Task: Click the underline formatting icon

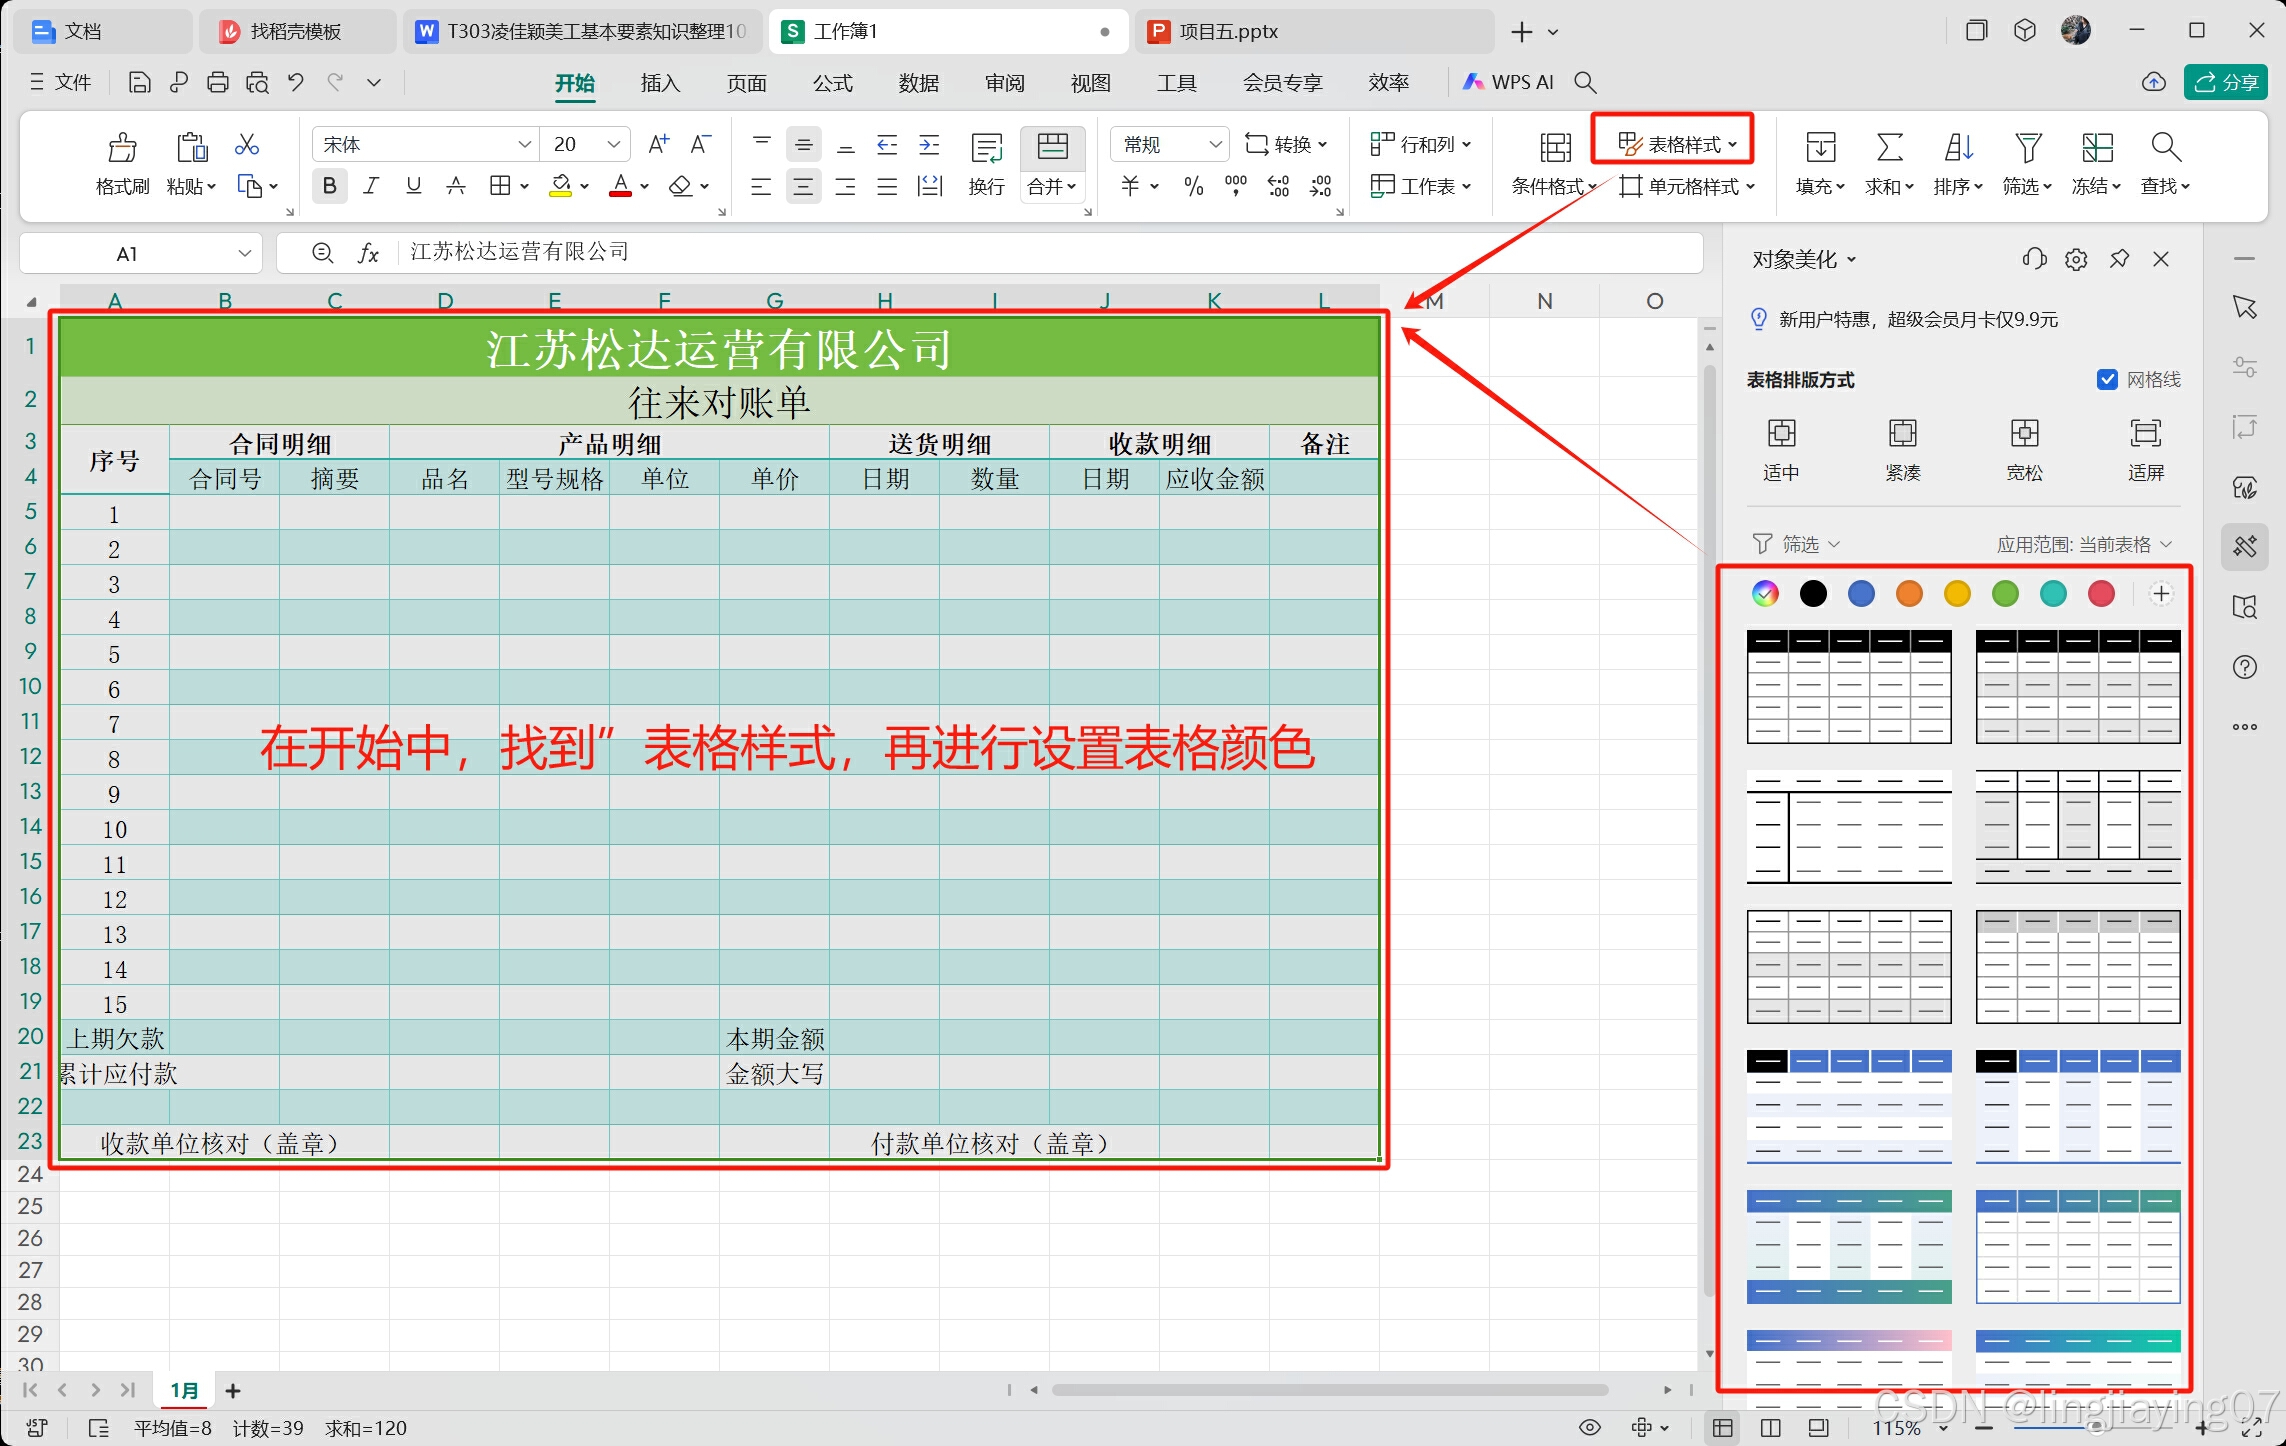Action: point(413,186)
